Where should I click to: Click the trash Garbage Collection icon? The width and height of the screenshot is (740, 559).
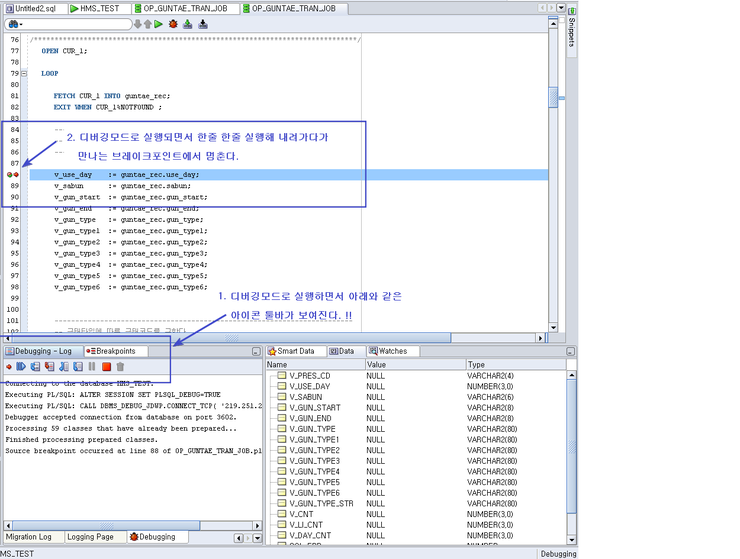120,367
